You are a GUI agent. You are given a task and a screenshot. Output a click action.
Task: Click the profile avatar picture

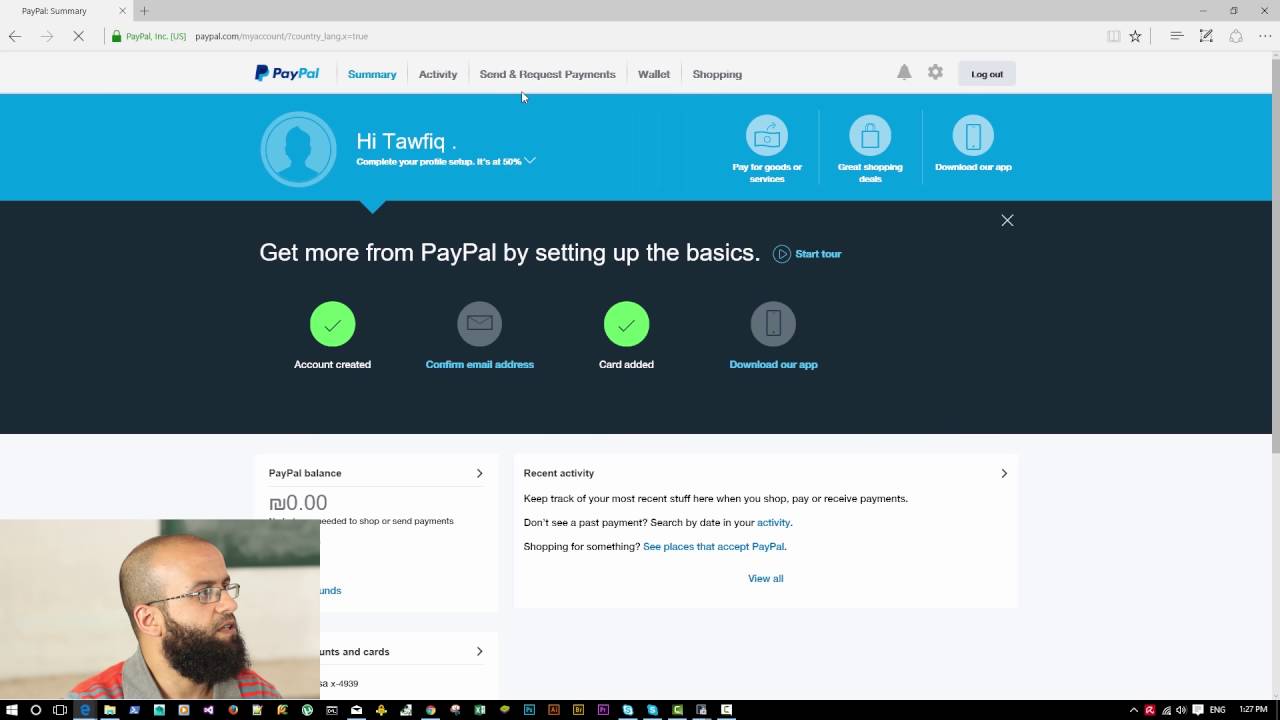298,149
